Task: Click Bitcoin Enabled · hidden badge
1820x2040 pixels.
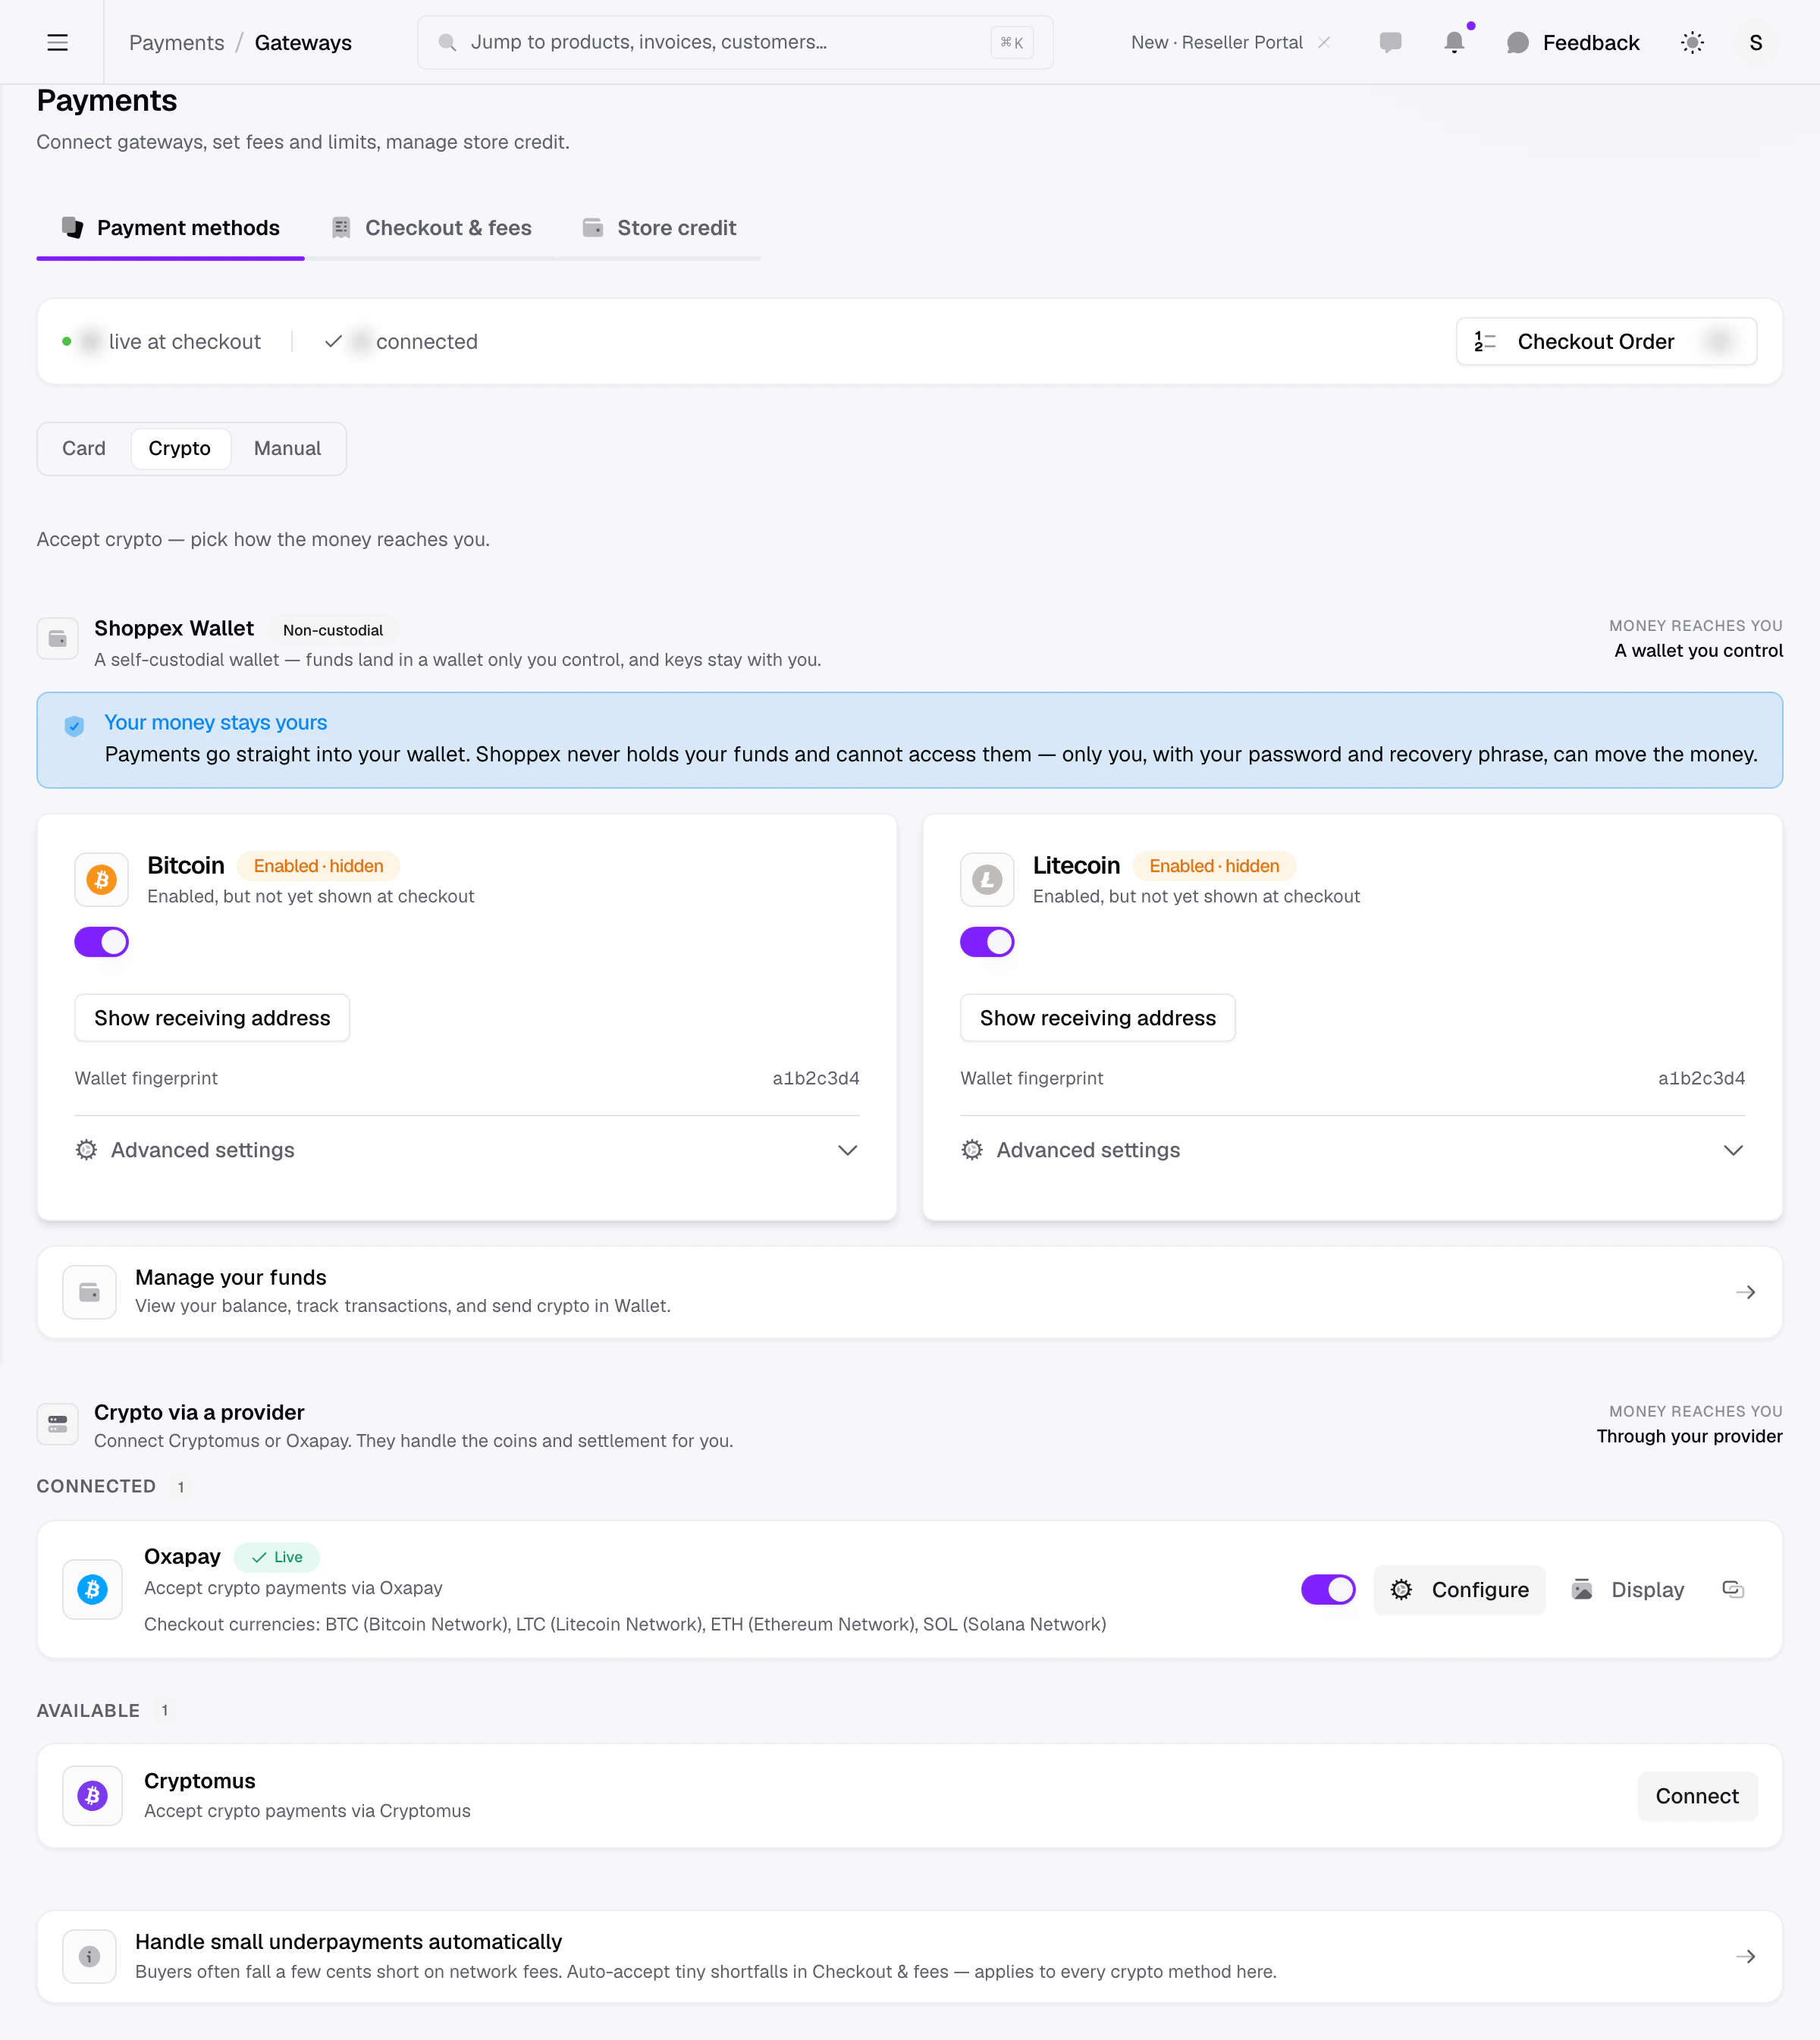Action: click(318, 866)
